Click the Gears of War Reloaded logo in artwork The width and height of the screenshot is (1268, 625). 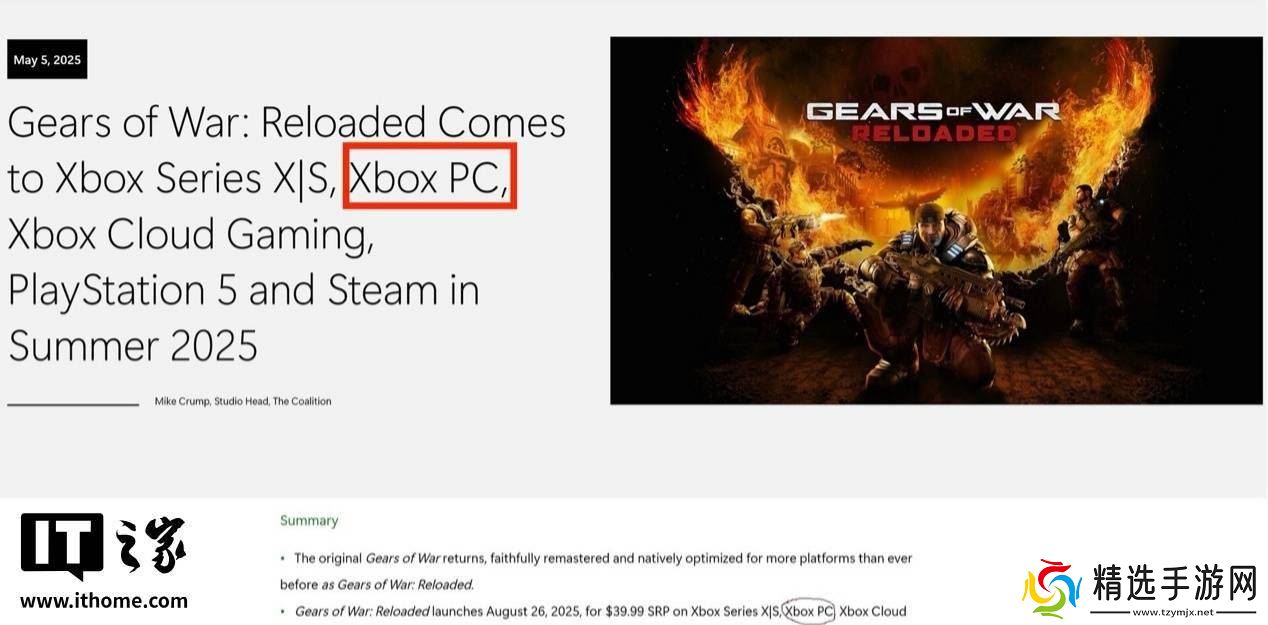point(933,119)
